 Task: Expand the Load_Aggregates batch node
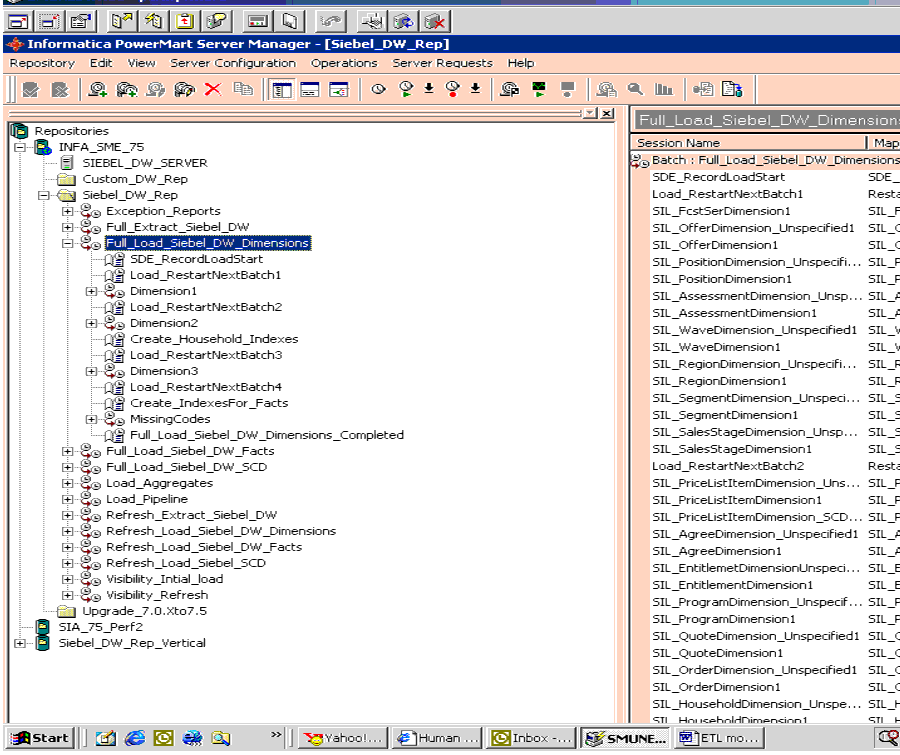[x=67, y=483]
